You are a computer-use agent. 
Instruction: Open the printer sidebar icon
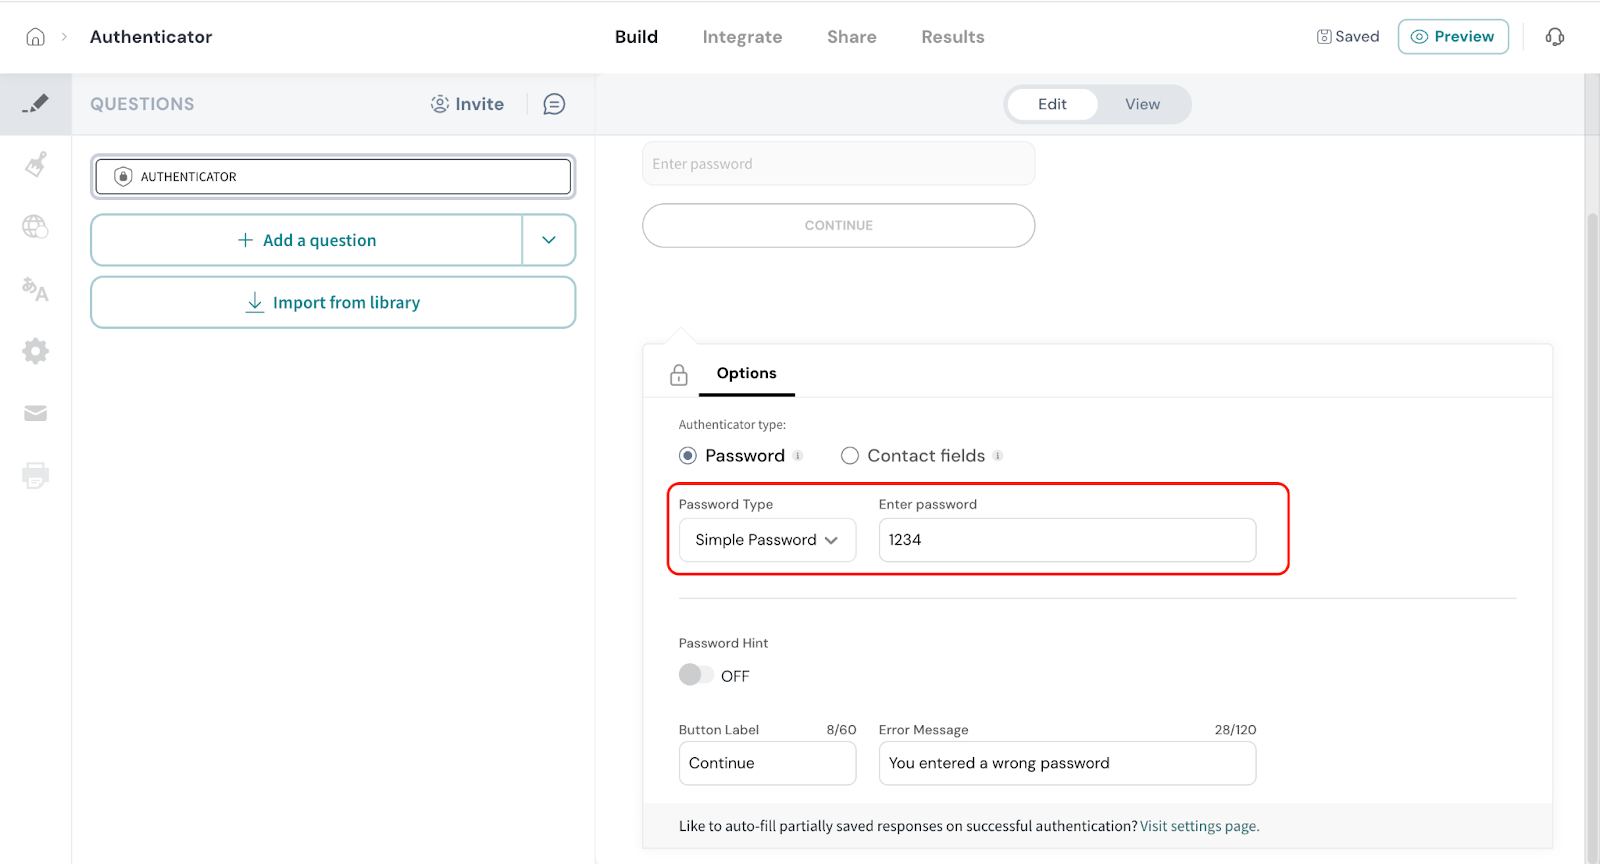[x=35, y=475]
